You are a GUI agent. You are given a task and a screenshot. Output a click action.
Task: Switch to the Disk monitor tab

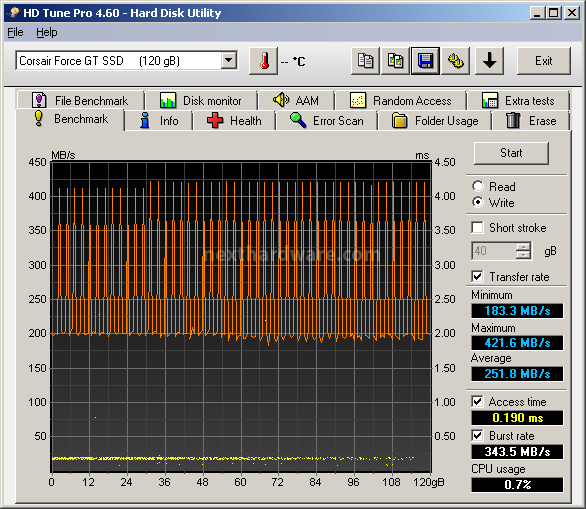pos(201,101)
